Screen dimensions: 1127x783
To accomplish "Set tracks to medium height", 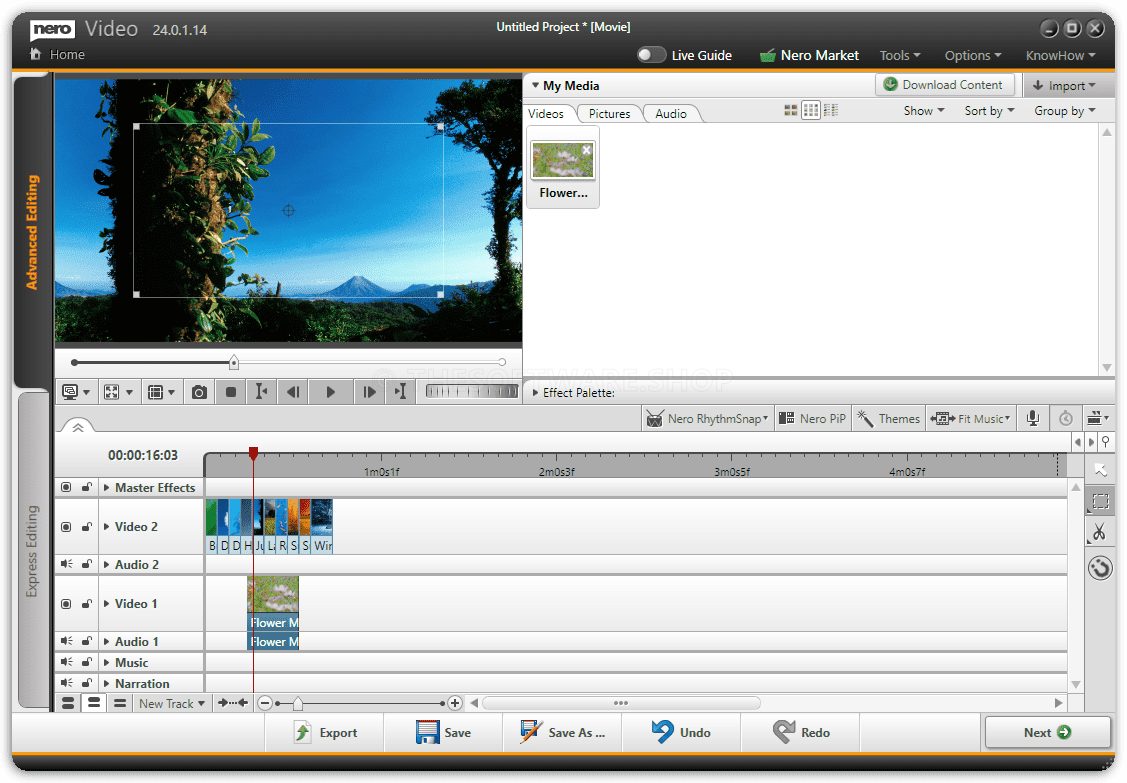I will 93,703.
